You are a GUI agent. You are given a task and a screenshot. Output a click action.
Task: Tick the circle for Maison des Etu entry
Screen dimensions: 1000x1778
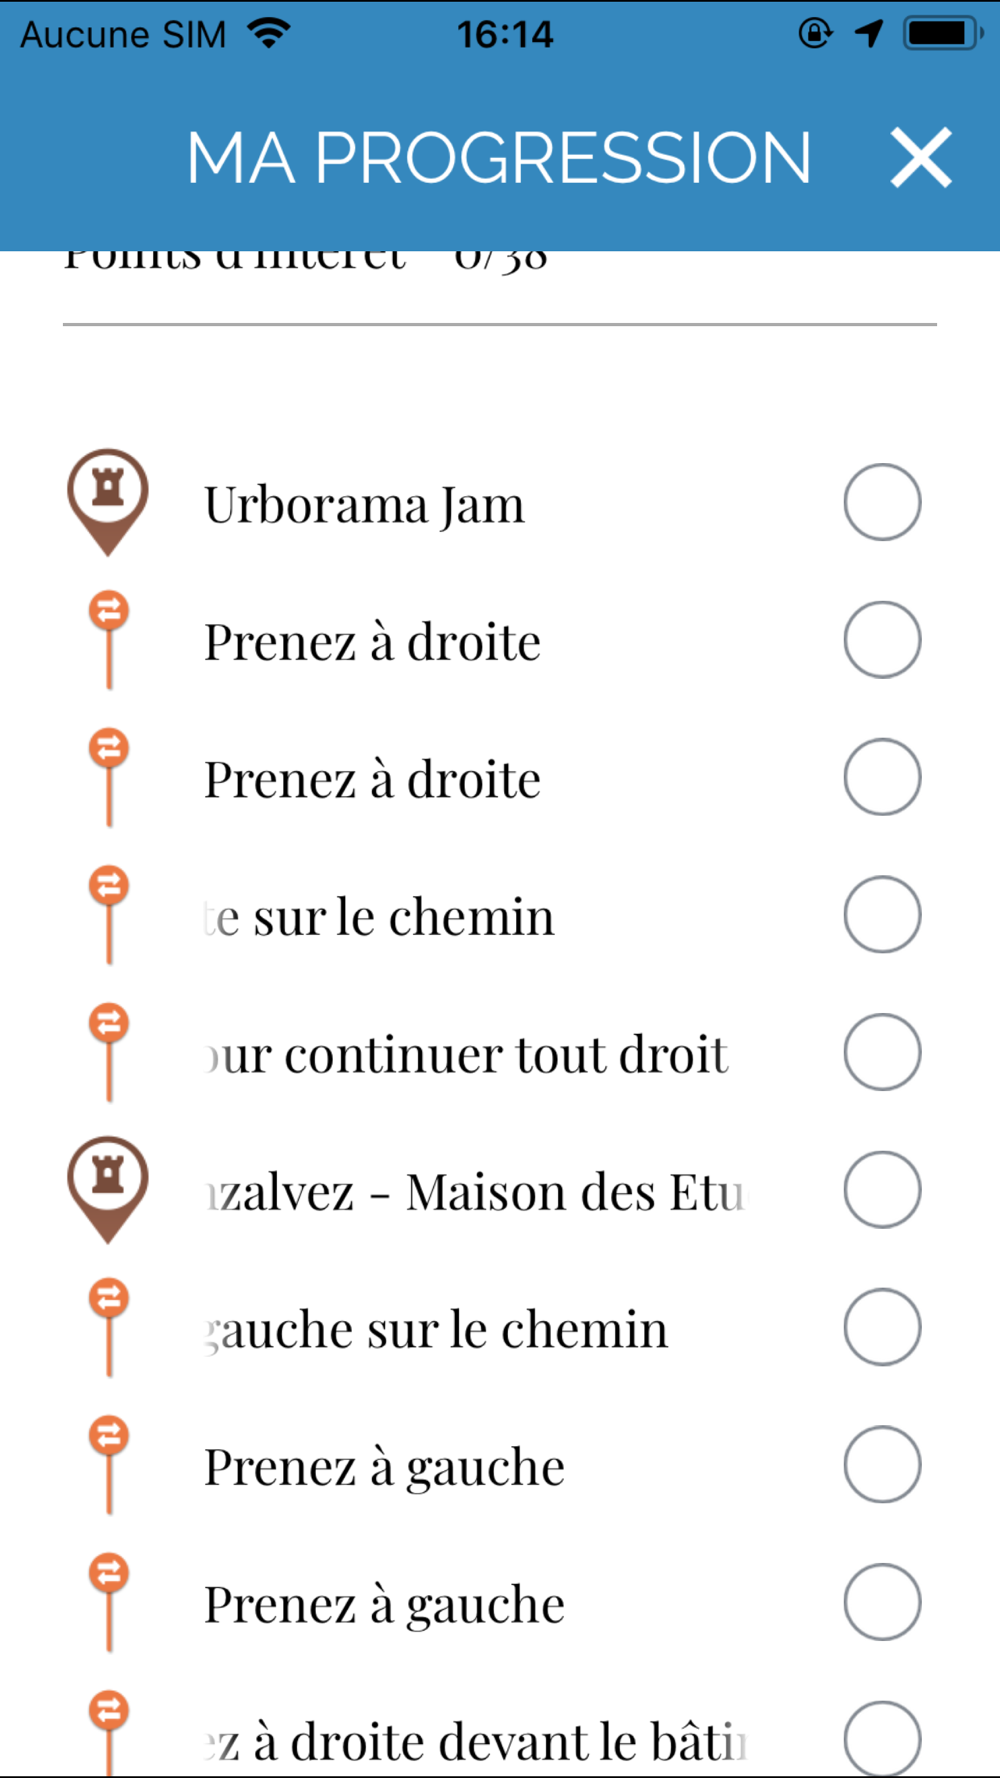[x=882, y=1190]
